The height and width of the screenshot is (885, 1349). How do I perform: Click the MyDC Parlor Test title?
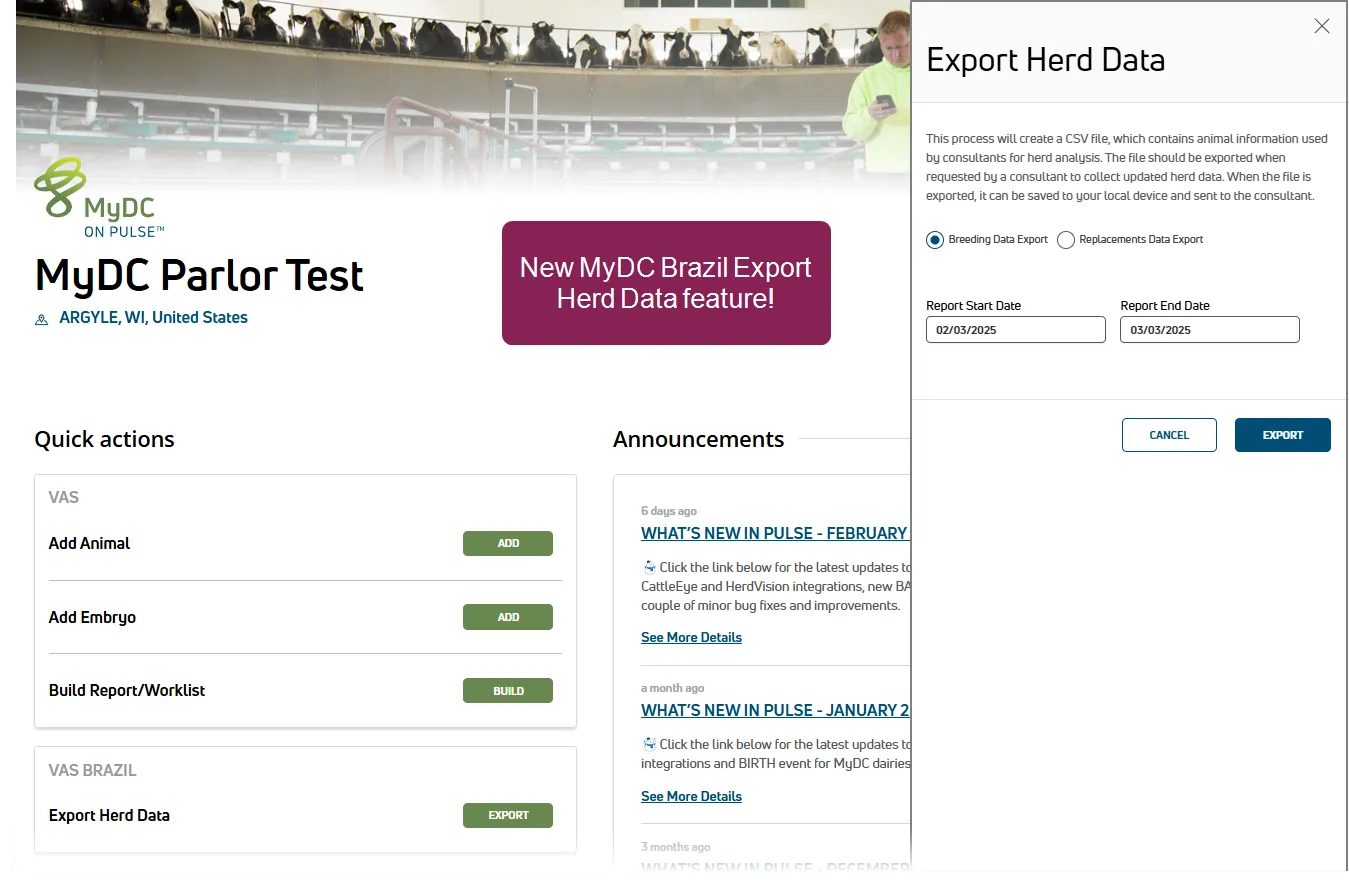[199, 275]
